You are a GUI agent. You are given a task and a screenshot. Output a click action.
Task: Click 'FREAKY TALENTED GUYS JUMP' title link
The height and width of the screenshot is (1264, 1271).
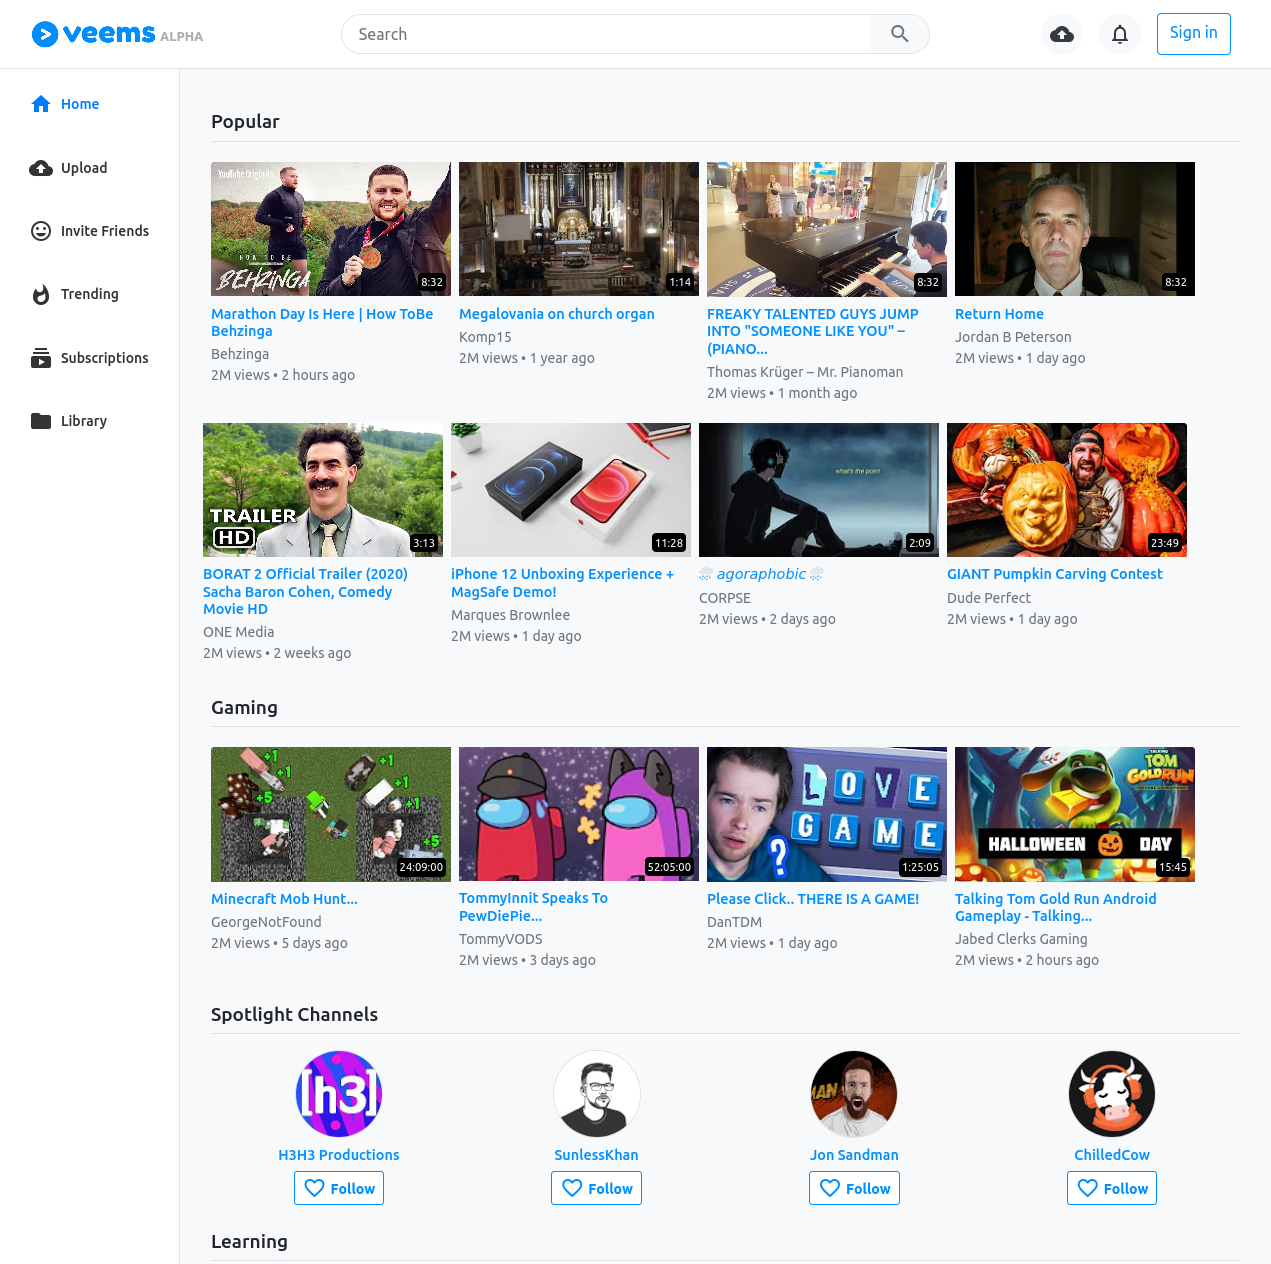tap(813, 331)
